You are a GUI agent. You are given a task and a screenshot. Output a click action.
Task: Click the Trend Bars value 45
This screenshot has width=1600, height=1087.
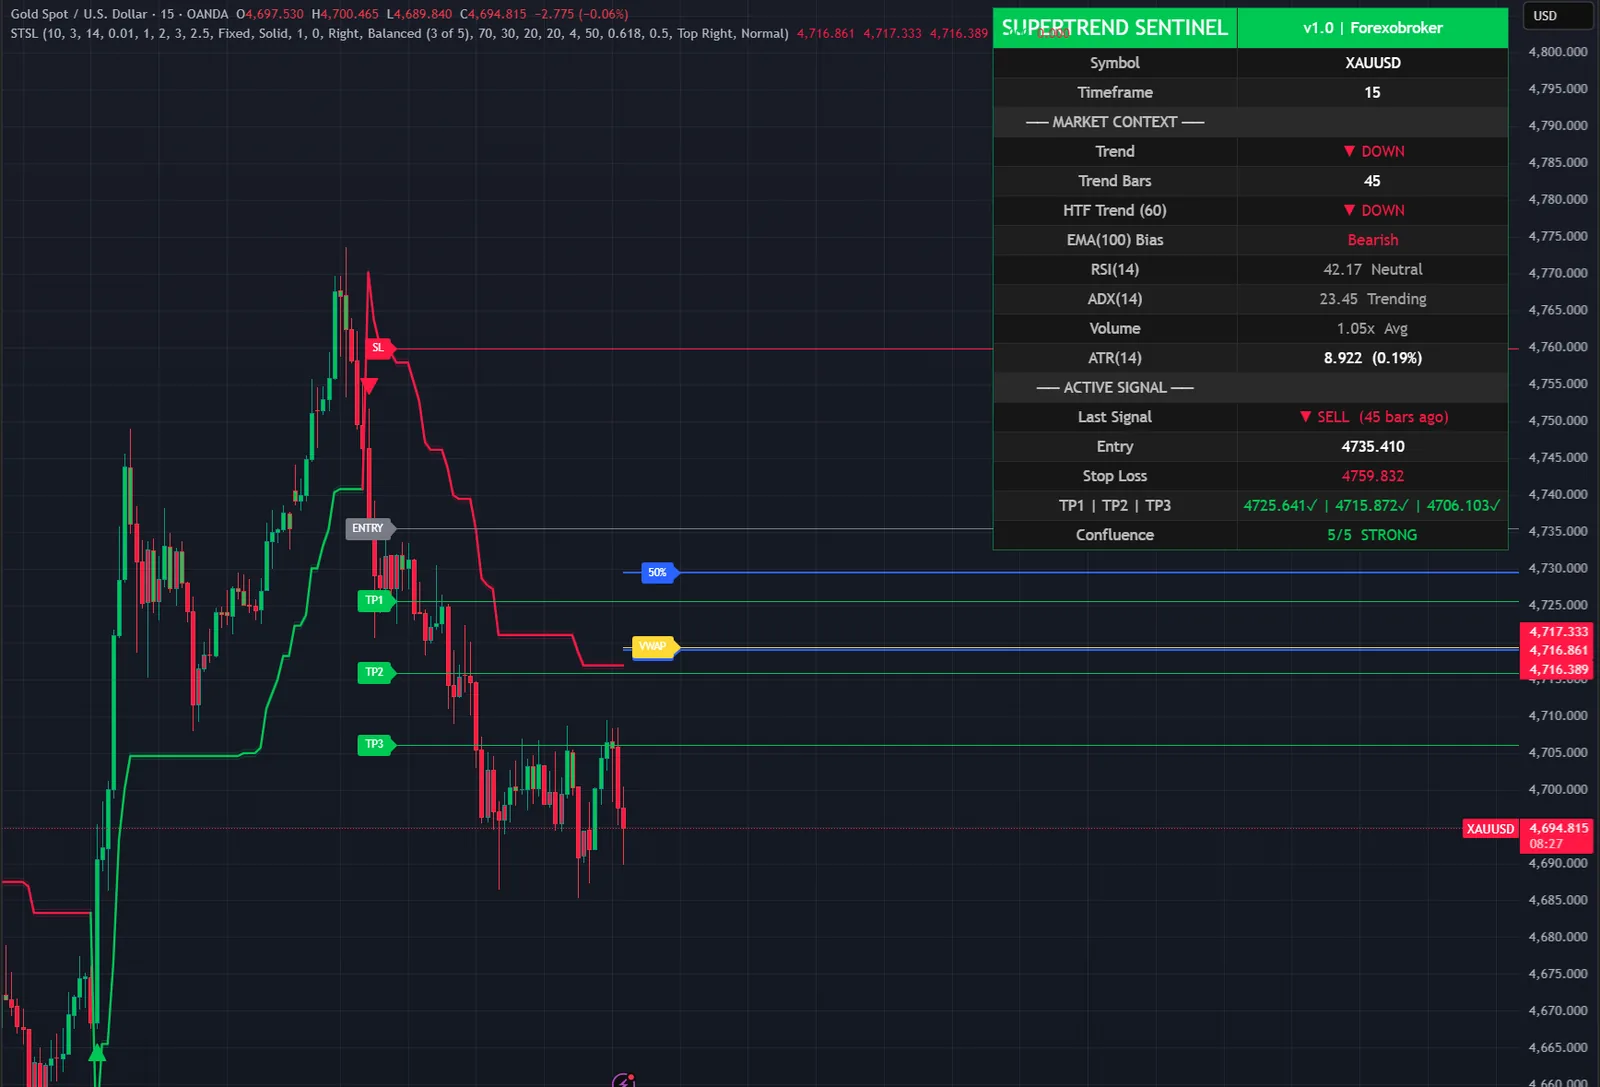click(1372, 181)
